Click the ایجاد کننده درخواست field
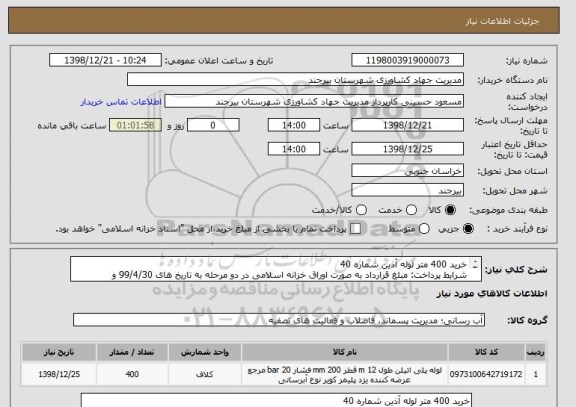Screen dimensions: 576x407 (x=314, y=101)
